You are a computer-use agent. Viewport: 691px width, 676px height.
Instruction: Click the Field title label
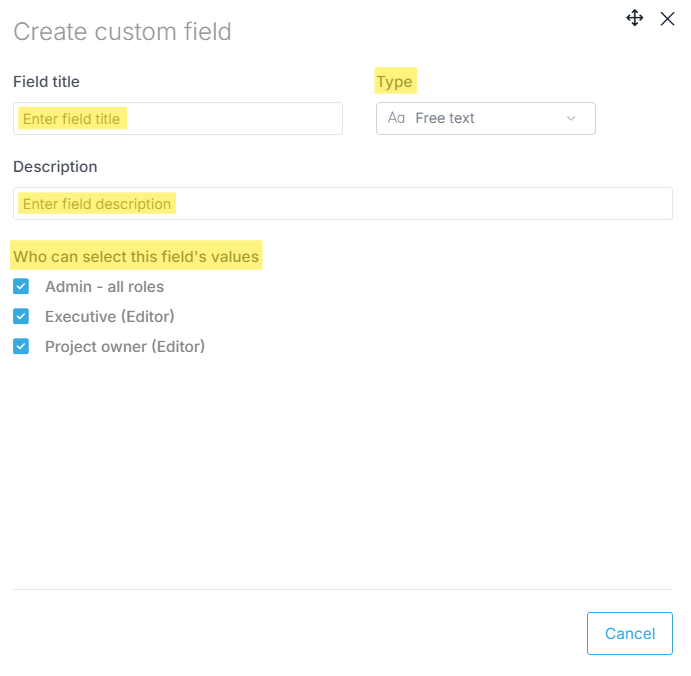pyautogui.click(x=46, y=82)
